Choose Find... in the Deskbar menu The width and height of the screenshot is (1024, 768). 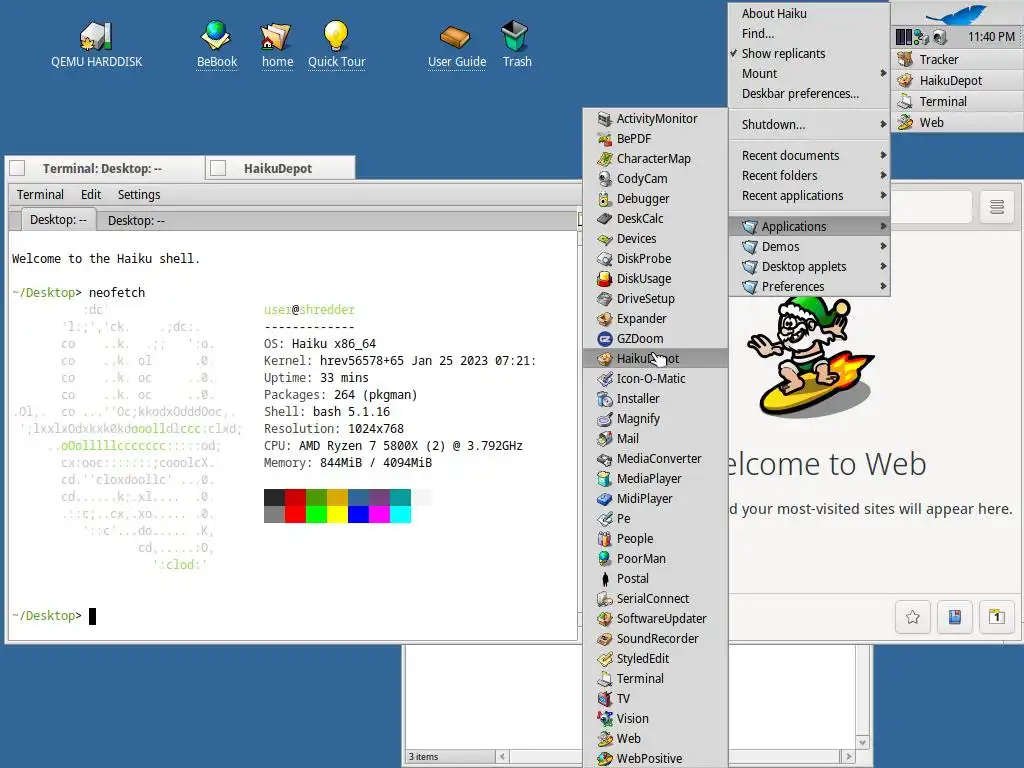click(x=809, y=34)
